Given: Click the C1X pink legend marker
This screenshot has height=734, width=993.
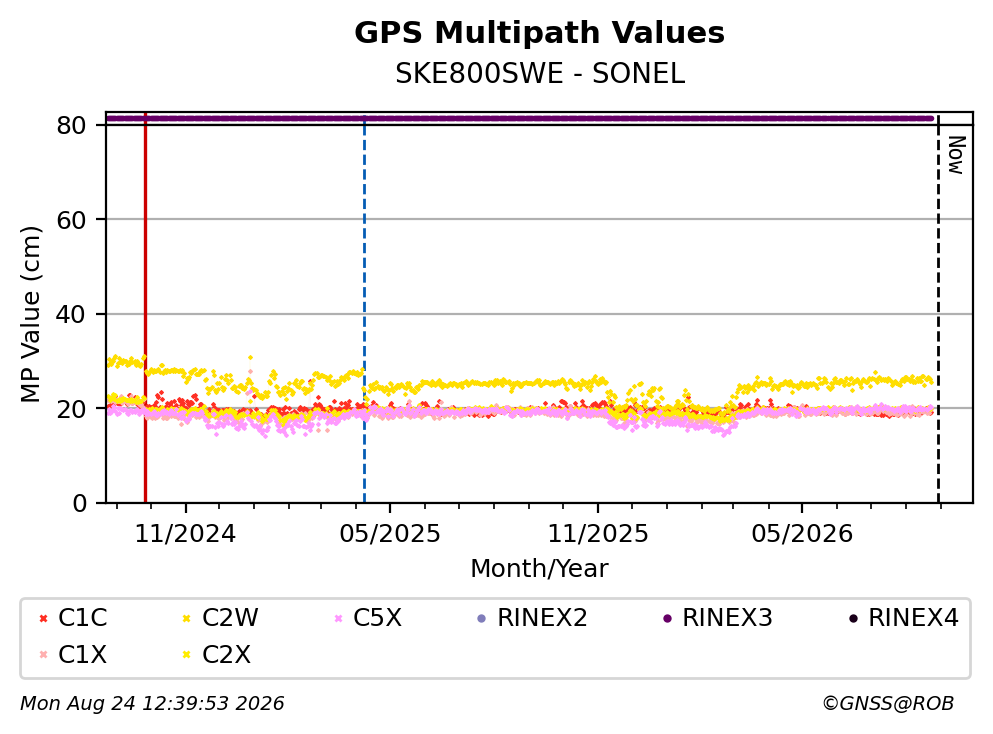Looking at the screenshot, I should pos(43,654).
